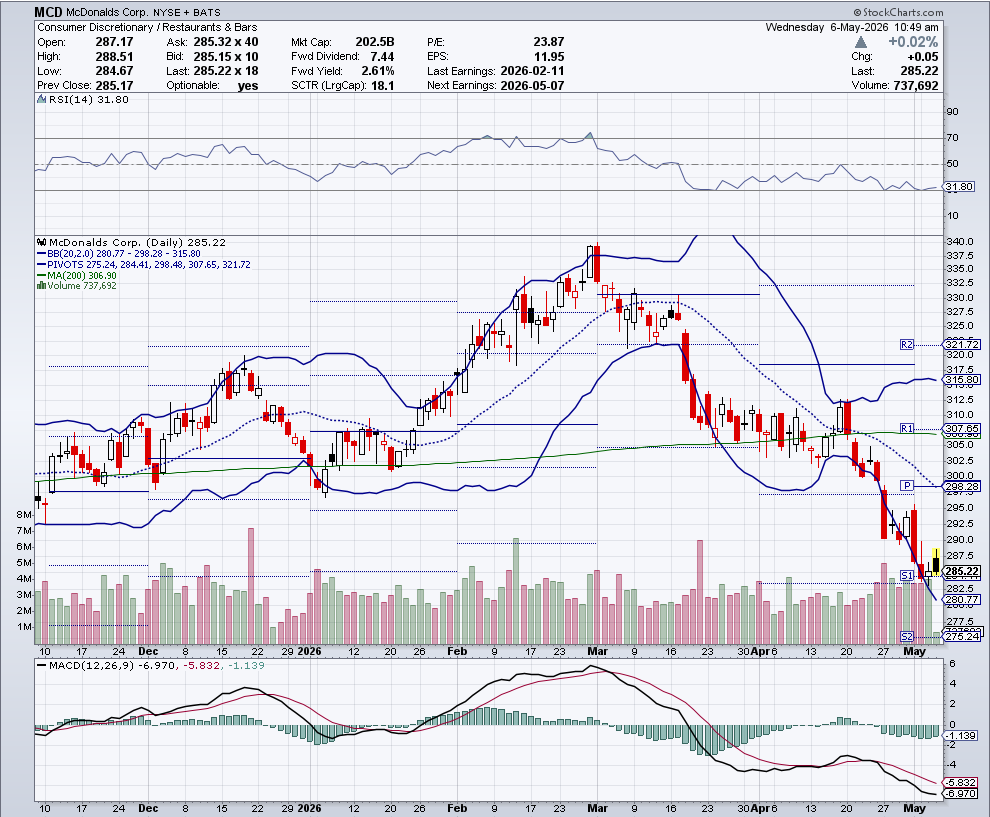Select the Chg value +0.05
The image size is (990, 817).
point(922,57)
